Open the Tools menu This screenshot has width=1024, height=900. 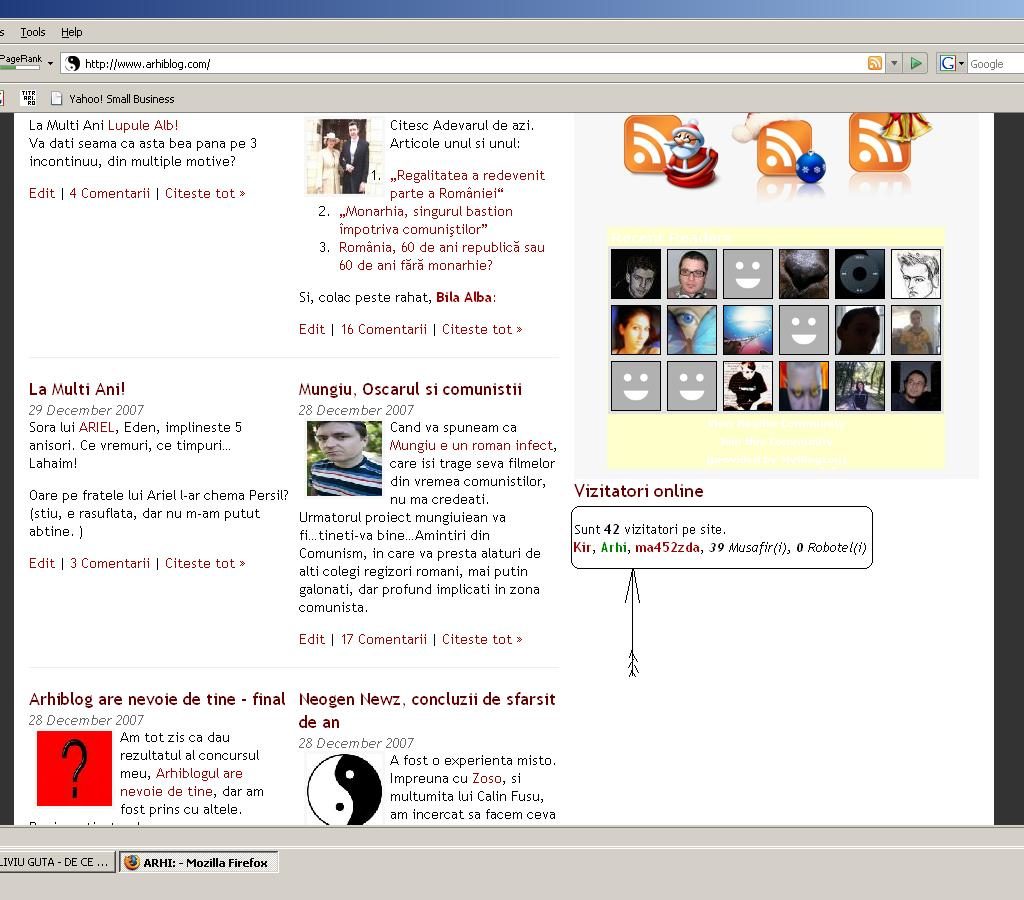pos(33,32)
